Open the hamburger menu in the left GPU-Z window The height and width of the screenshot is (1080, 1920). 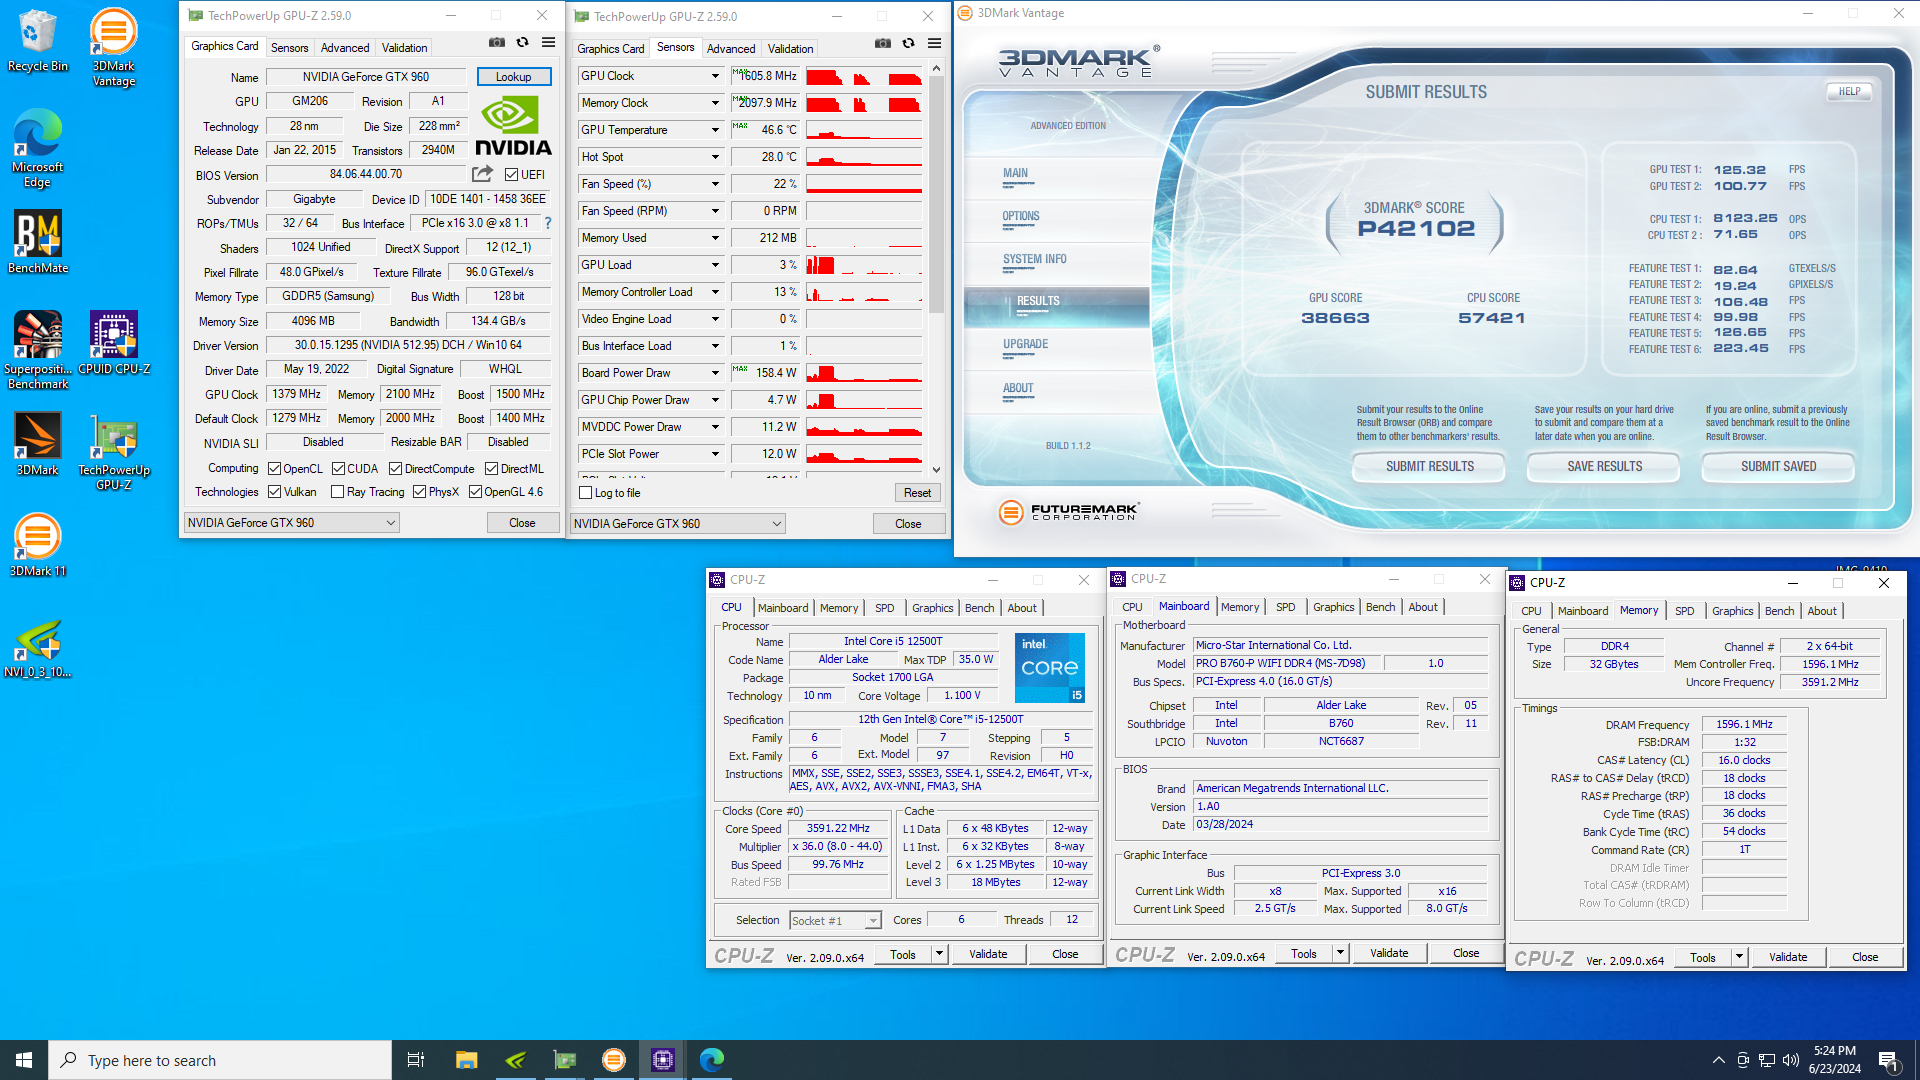click(x=548, y=43)
